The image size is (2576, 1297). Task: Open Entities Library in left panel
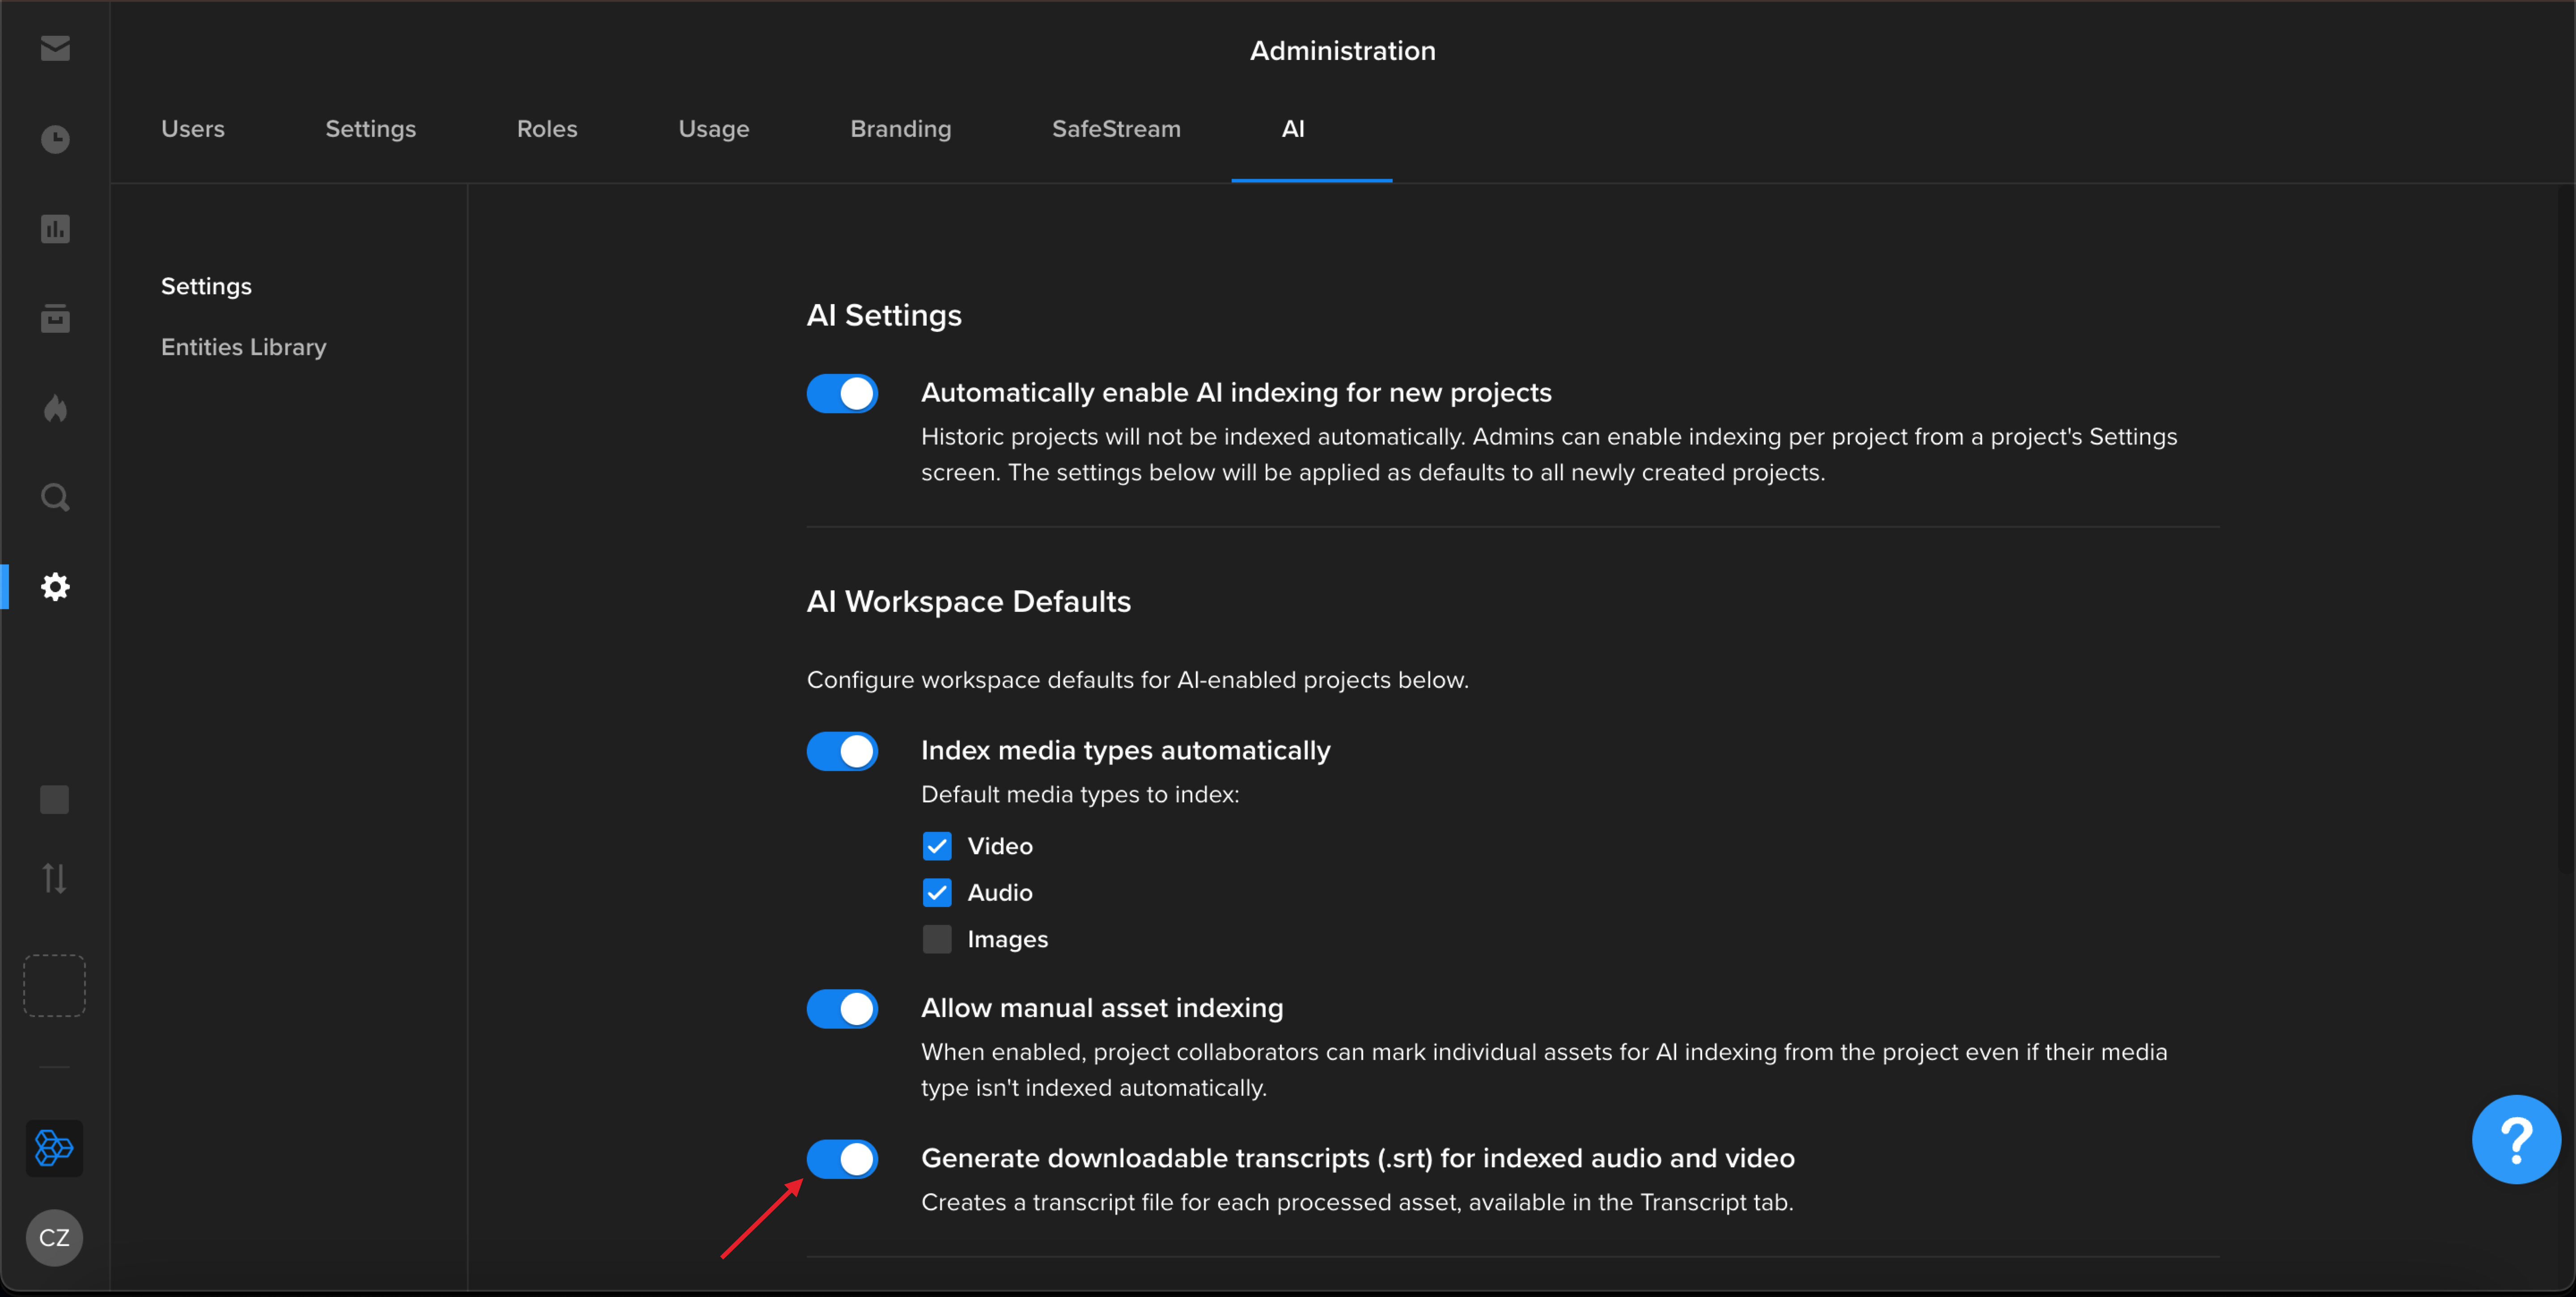pyautogui.click(x=244, y=347)
